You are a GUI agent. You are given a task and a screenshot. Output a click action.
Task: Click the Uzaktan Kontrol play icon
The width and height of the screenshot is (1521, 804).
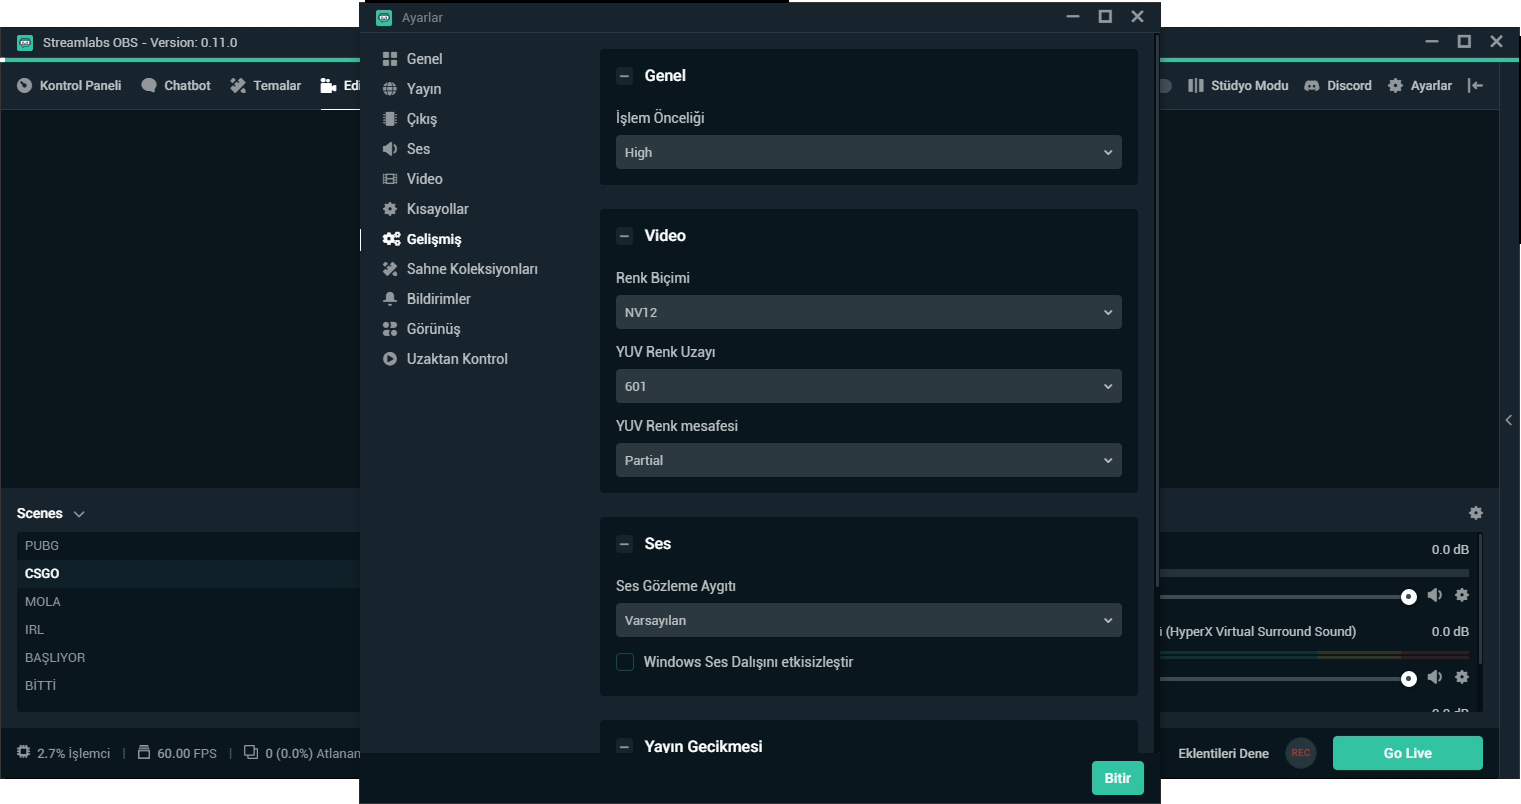coord(390,359)
